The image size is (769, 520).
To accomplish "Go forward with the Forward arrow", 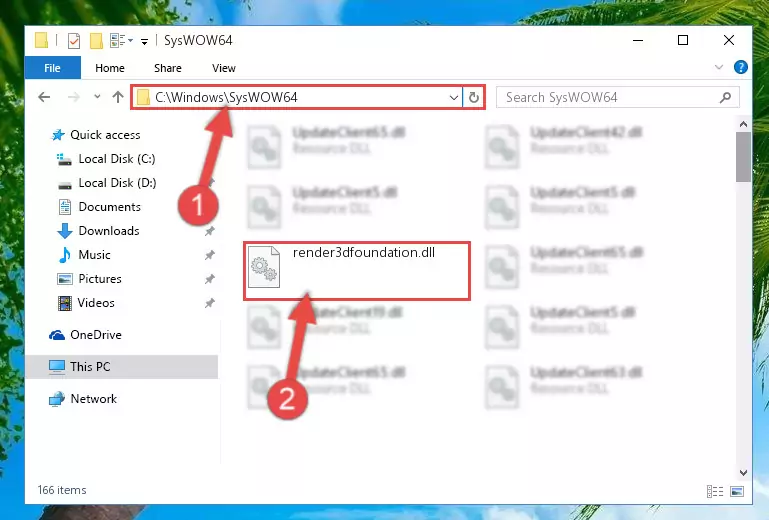I will [x=74, y=97].
